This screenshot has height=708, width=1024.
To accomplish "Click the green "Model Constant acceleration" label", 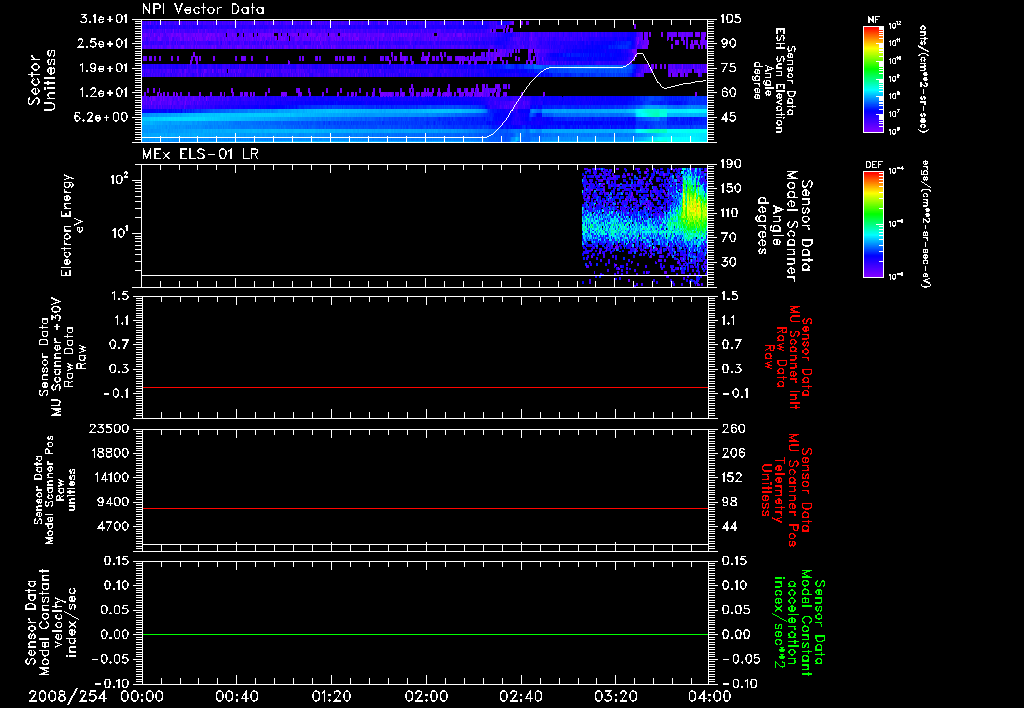I will [x=799, y=622].
